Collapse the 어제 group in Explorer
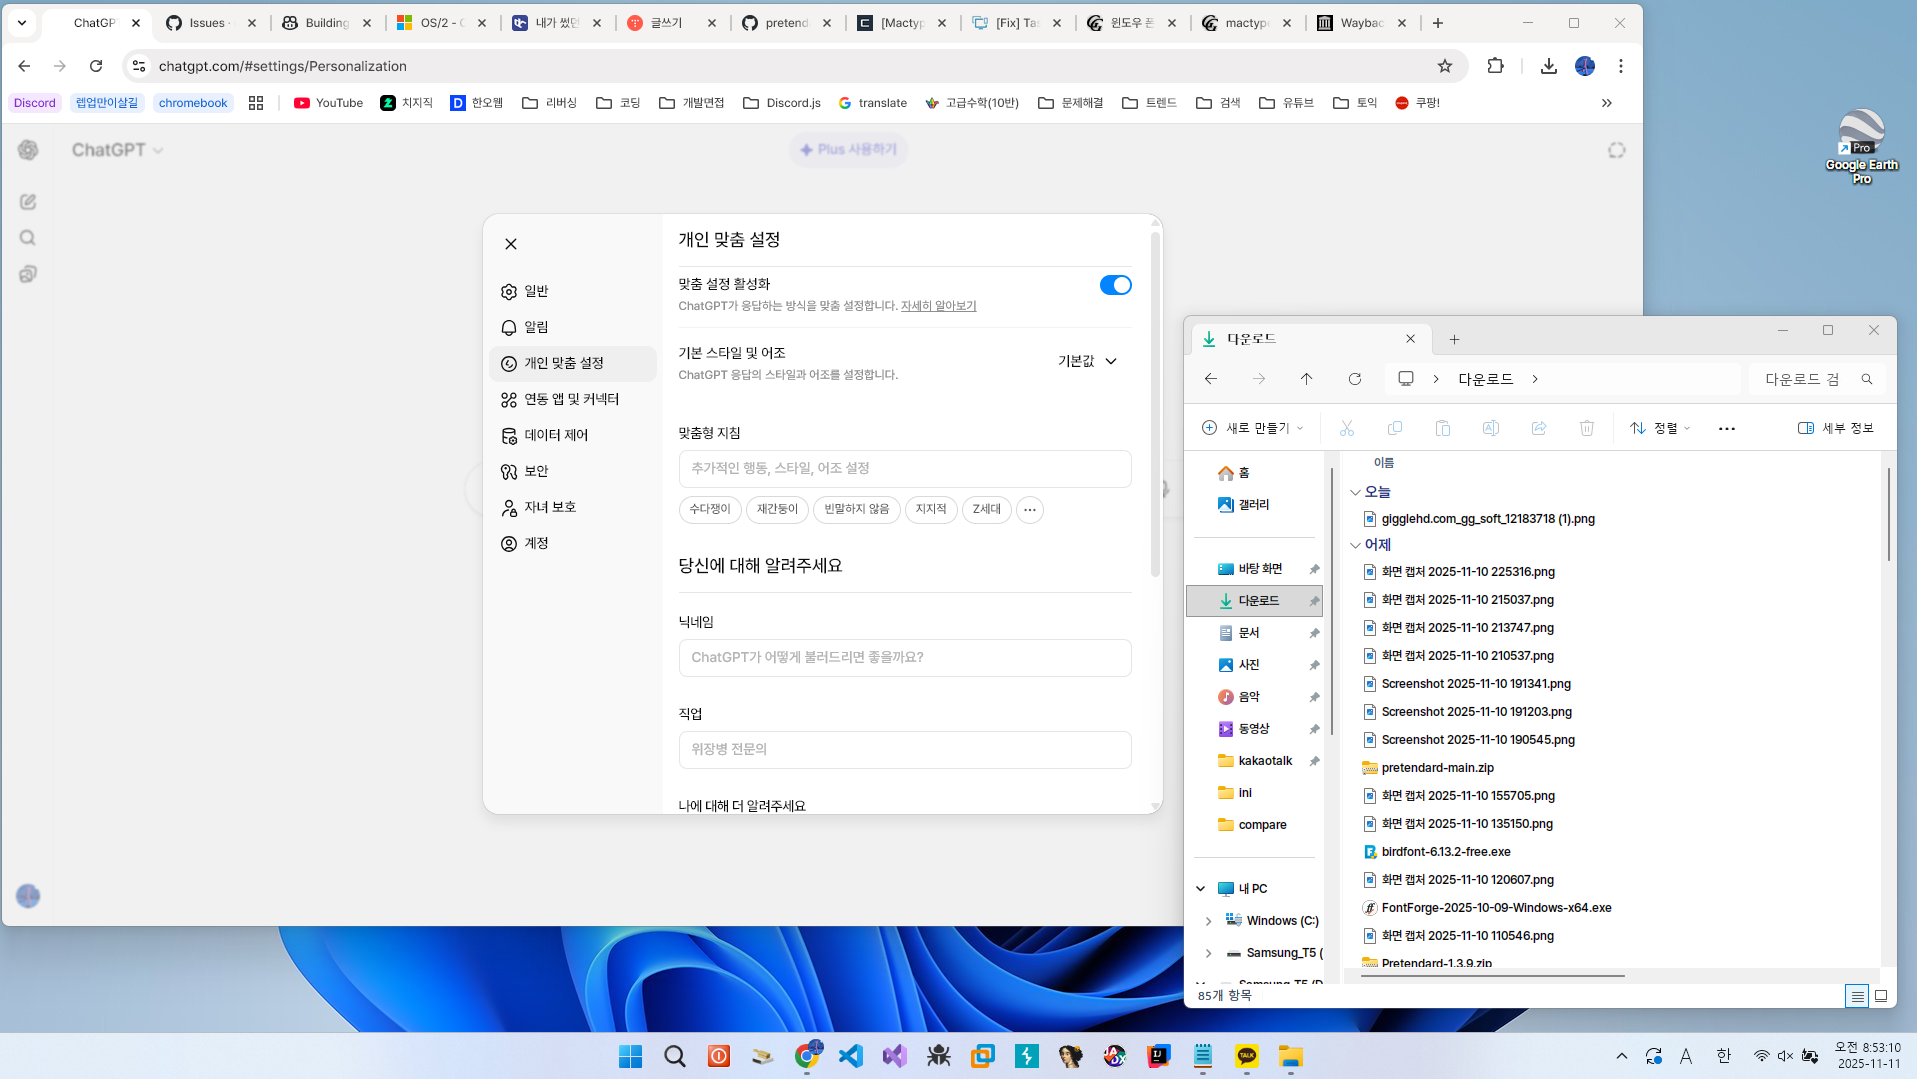The image size is (1917, 1079). click(1355, 545)
